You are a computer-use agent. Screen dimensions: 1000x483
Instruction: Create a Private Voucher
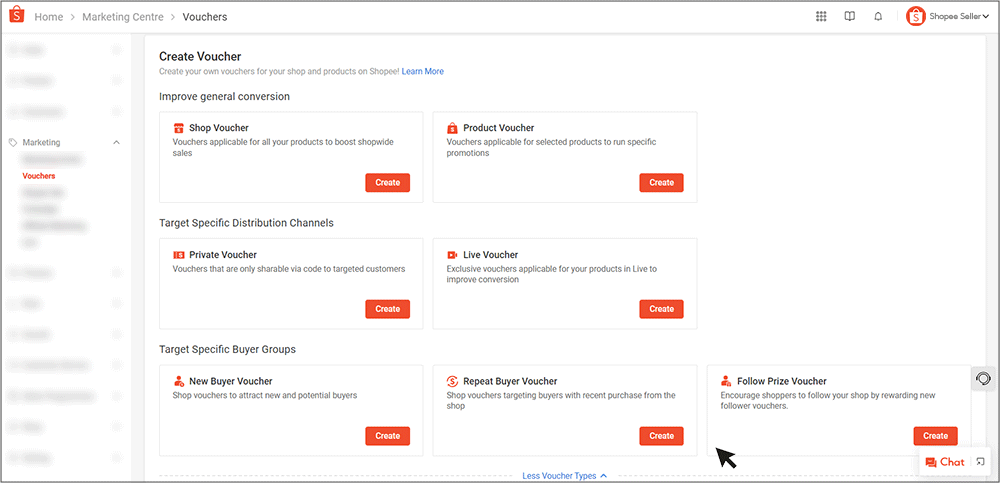pos(388,309)
